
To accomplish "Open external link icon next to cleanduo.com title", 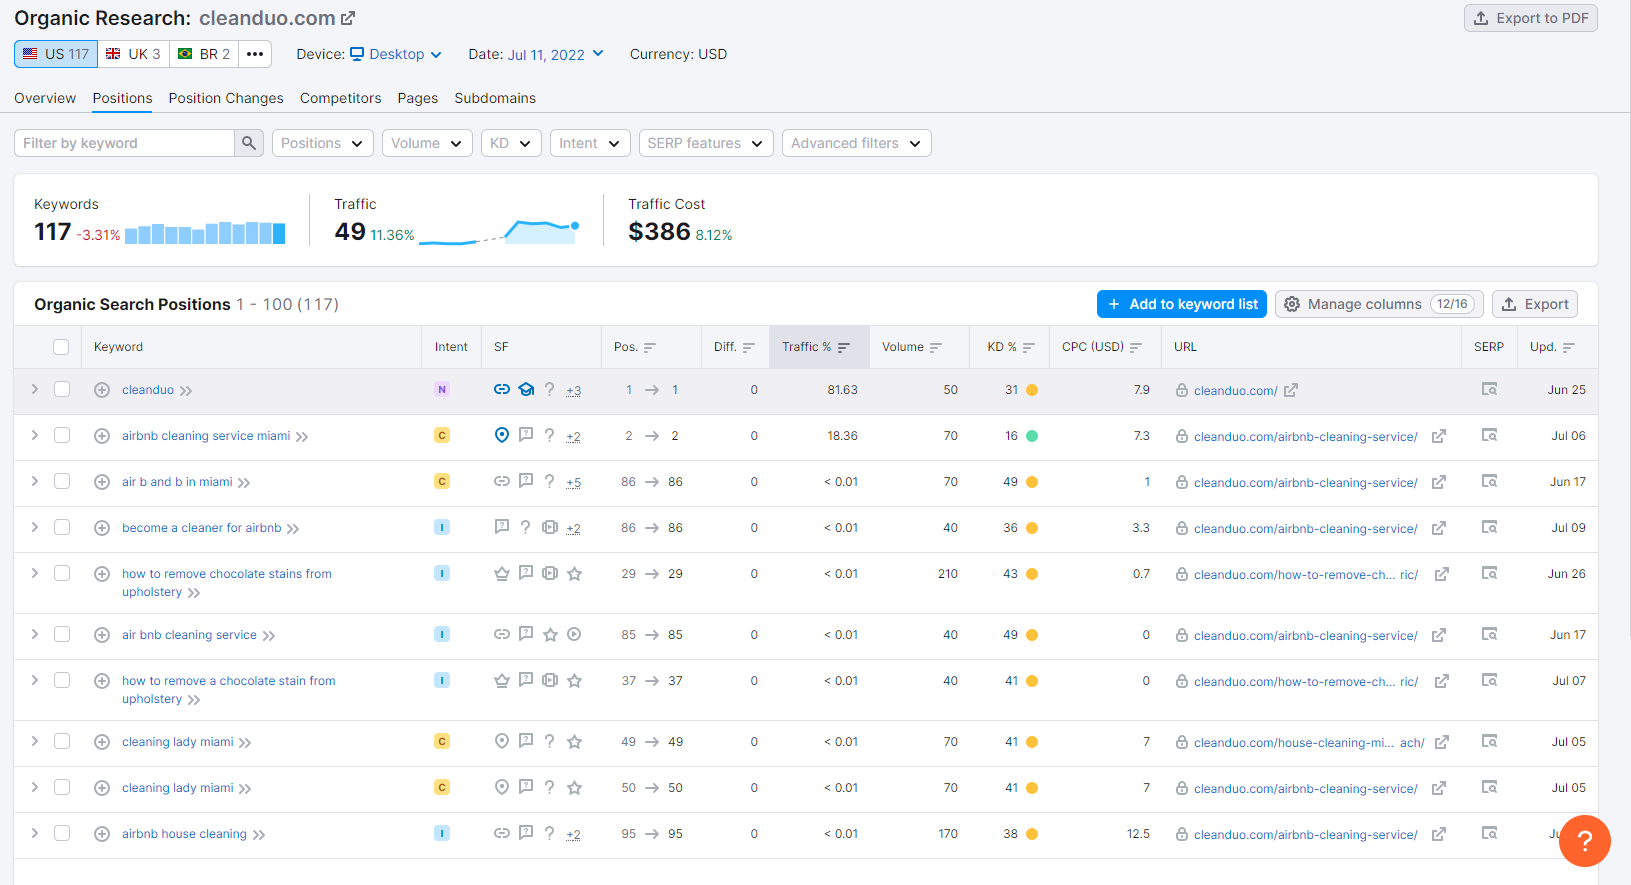I will point(348,19).
